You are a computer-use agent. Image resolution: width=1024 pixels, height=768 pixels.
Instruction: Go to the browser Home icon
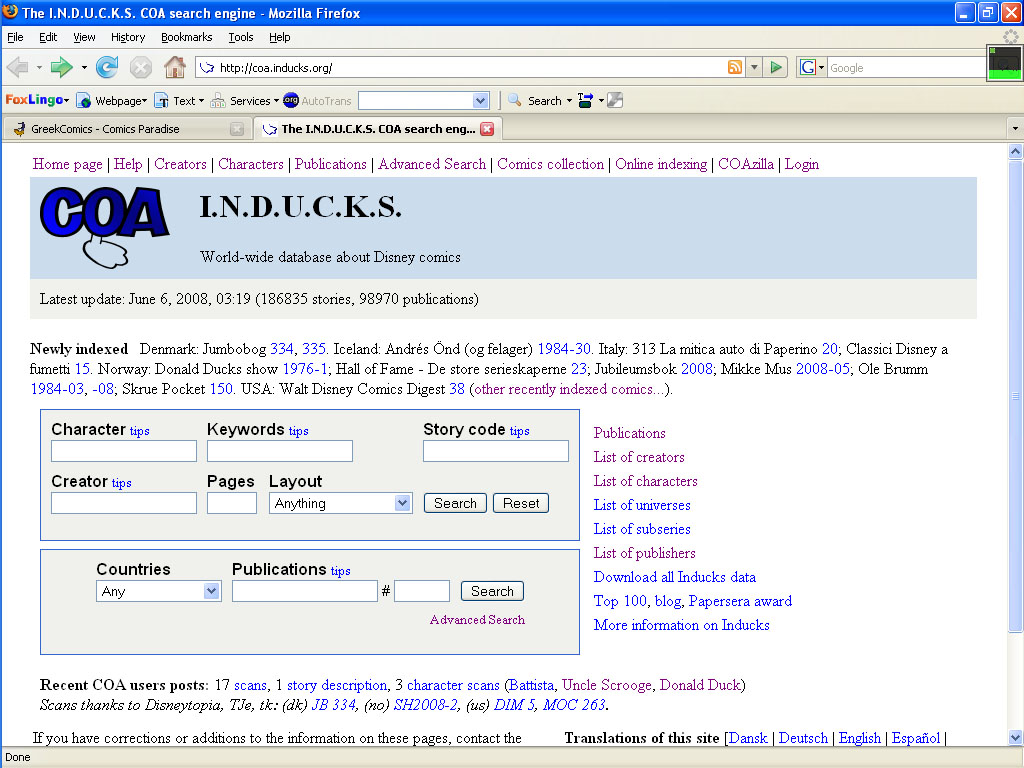click(174, 67)
